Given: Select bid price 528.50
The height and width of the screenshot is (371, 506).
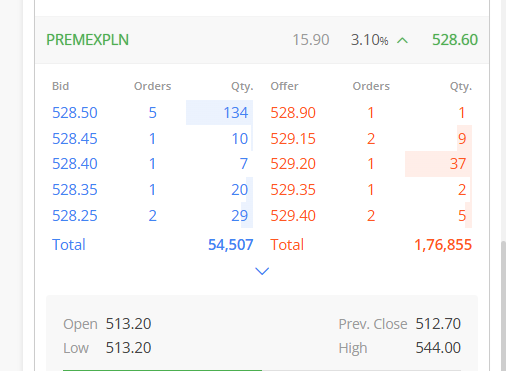Looking at the screenshot, I should click(x=75, y=113).
